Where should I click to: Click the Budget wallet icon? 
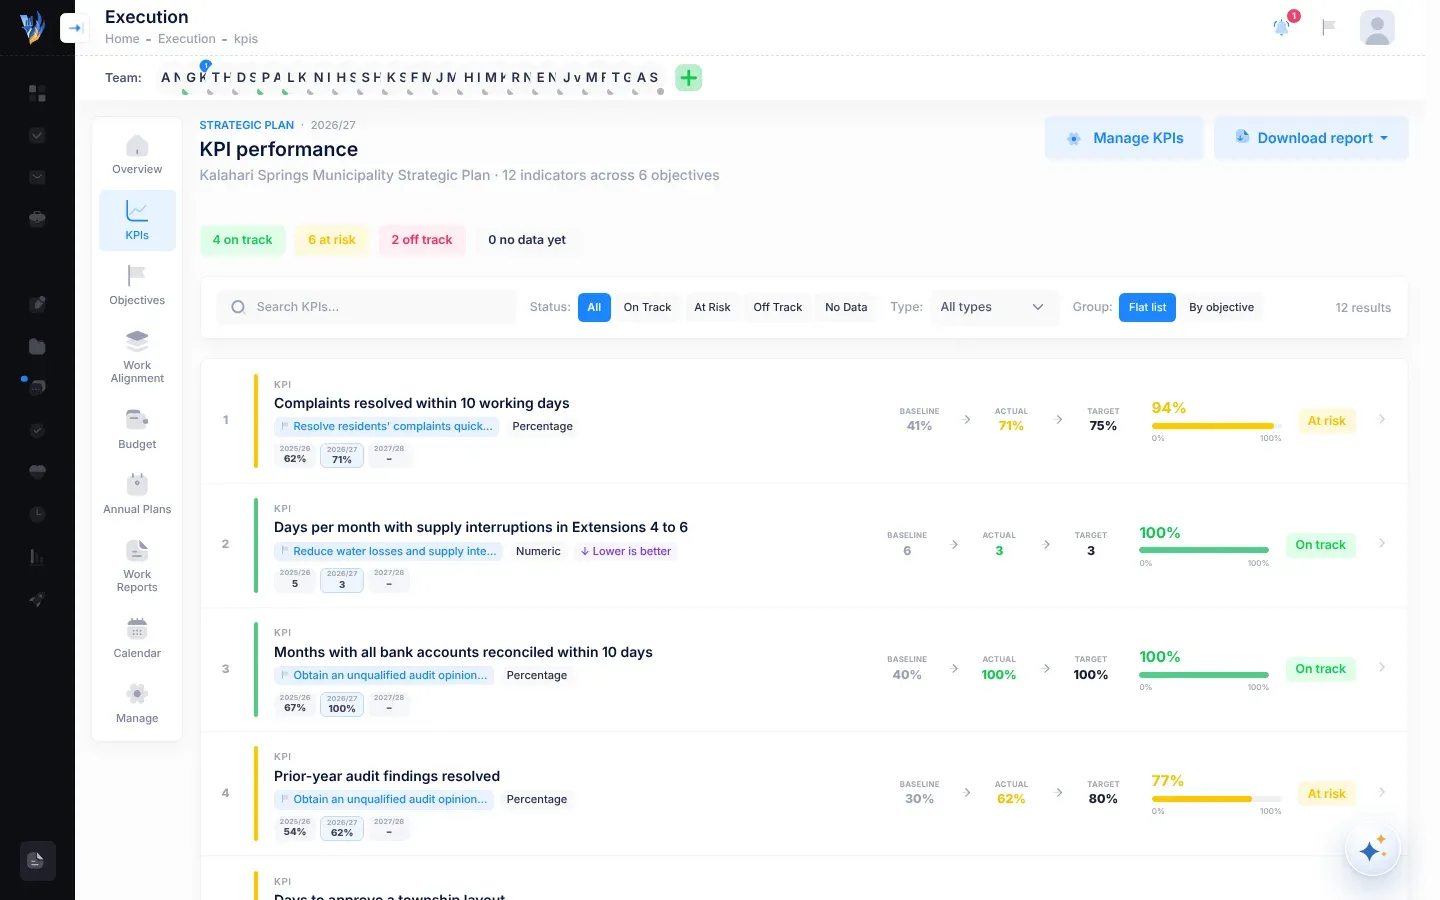(137, 420)
